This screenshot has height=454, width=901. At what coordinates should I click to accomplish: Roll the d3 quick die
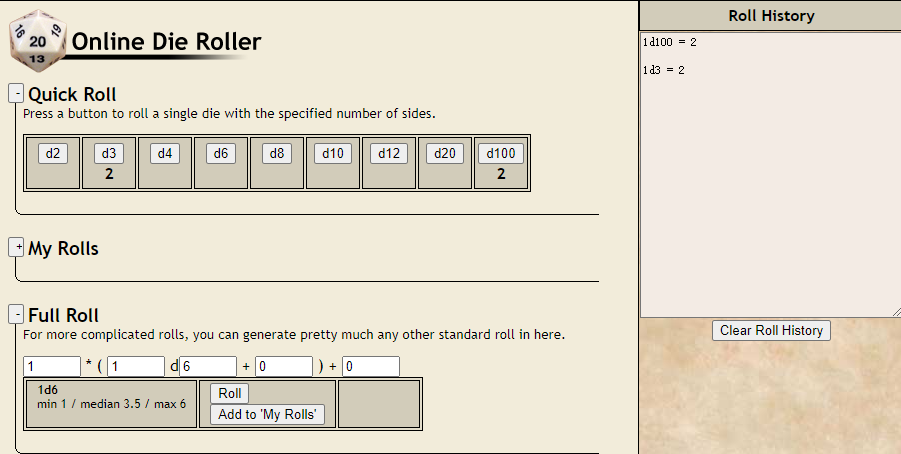point(109,153)
